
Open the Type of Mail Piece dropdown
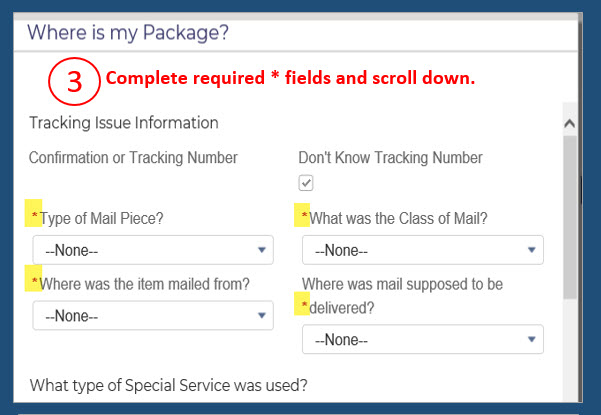point(153,250)
